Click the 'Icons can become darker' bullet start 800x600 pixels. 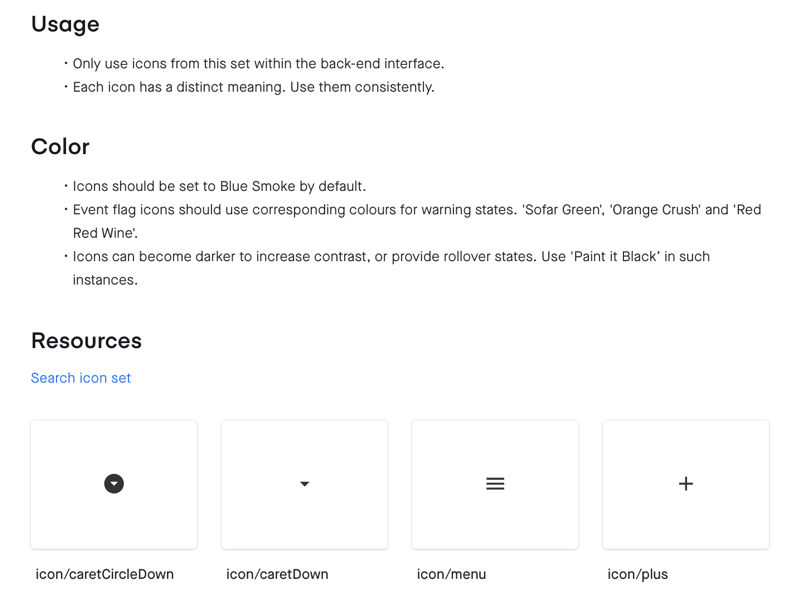155,256
